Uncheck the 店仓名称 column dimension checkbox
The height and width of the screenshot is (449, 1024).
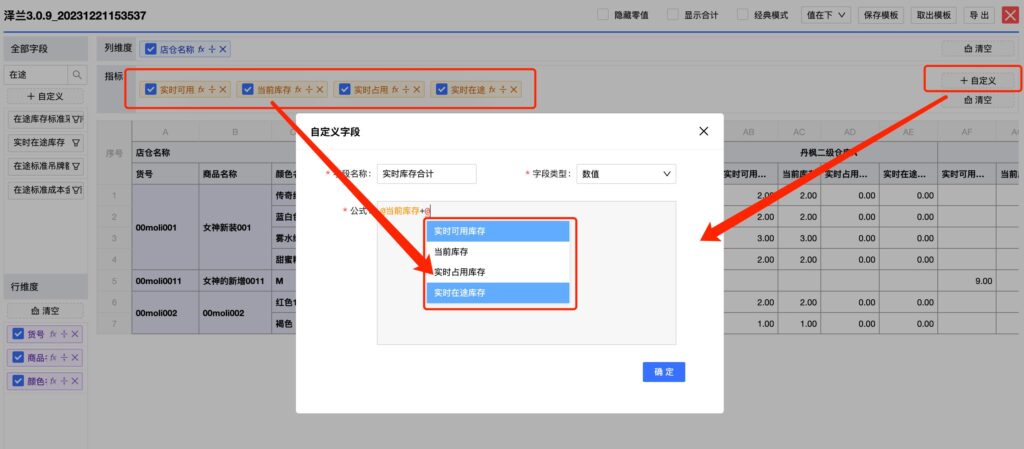click(x=151, y=49)
